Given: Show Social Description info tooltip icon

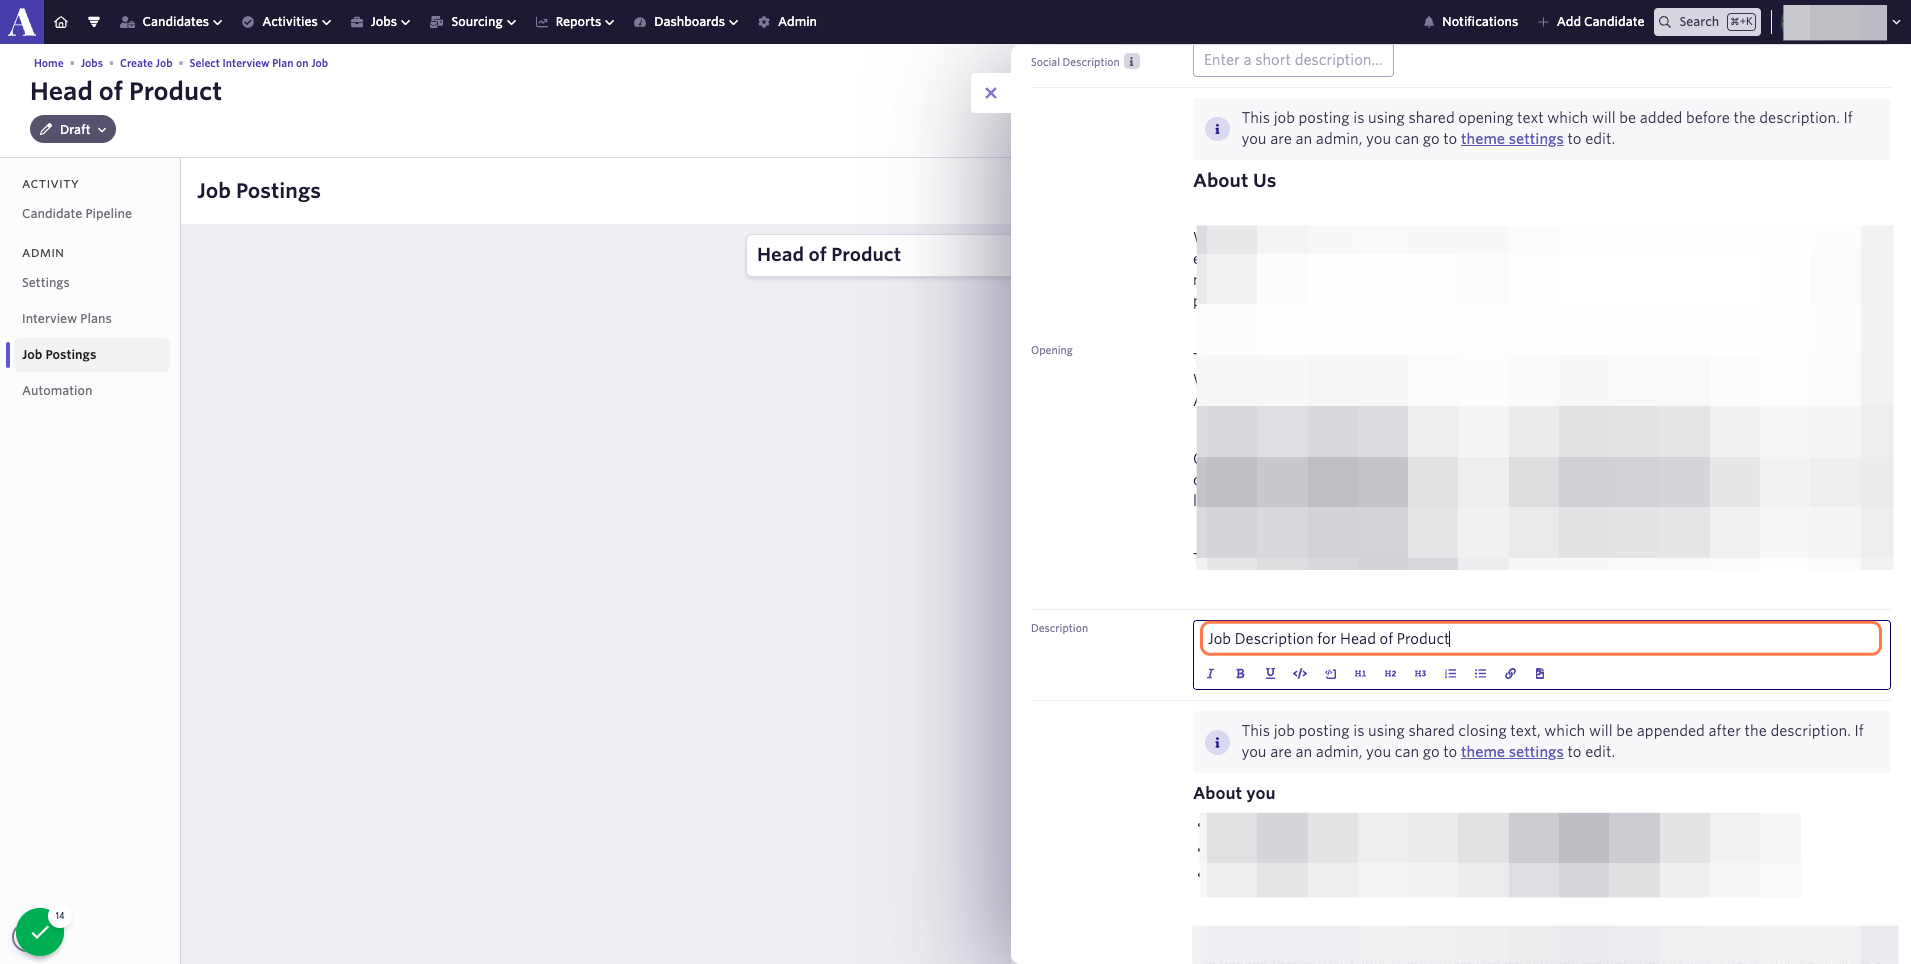Looking at the screenshot, I should pyautogui.click(x=1132, y=62).
